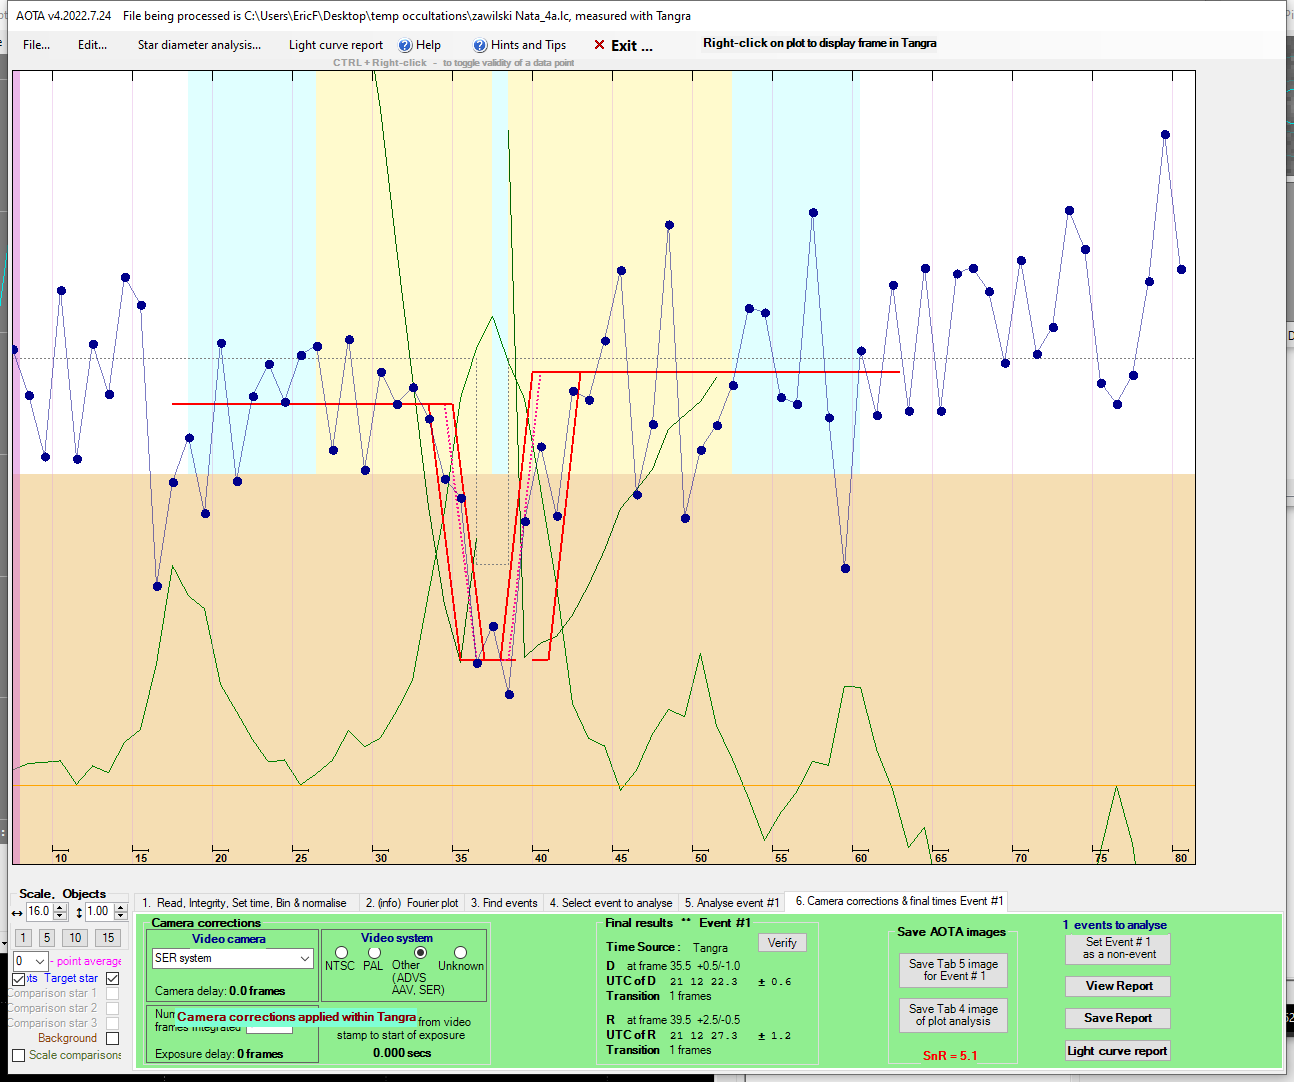Open the File... menu
This screenshot has height=1082, width=1294.
[37, 45]
